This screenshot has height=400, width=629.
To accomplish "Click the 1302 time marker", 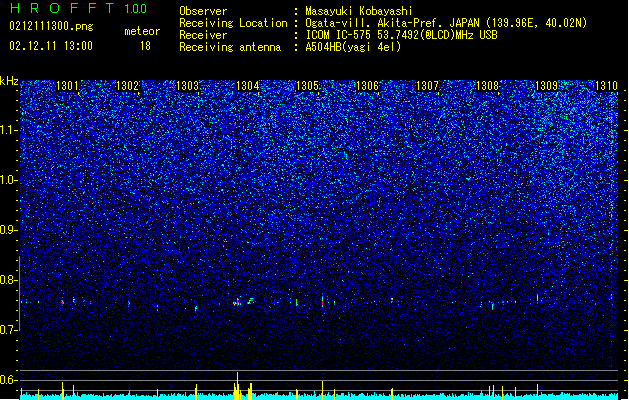I will 127,86.
